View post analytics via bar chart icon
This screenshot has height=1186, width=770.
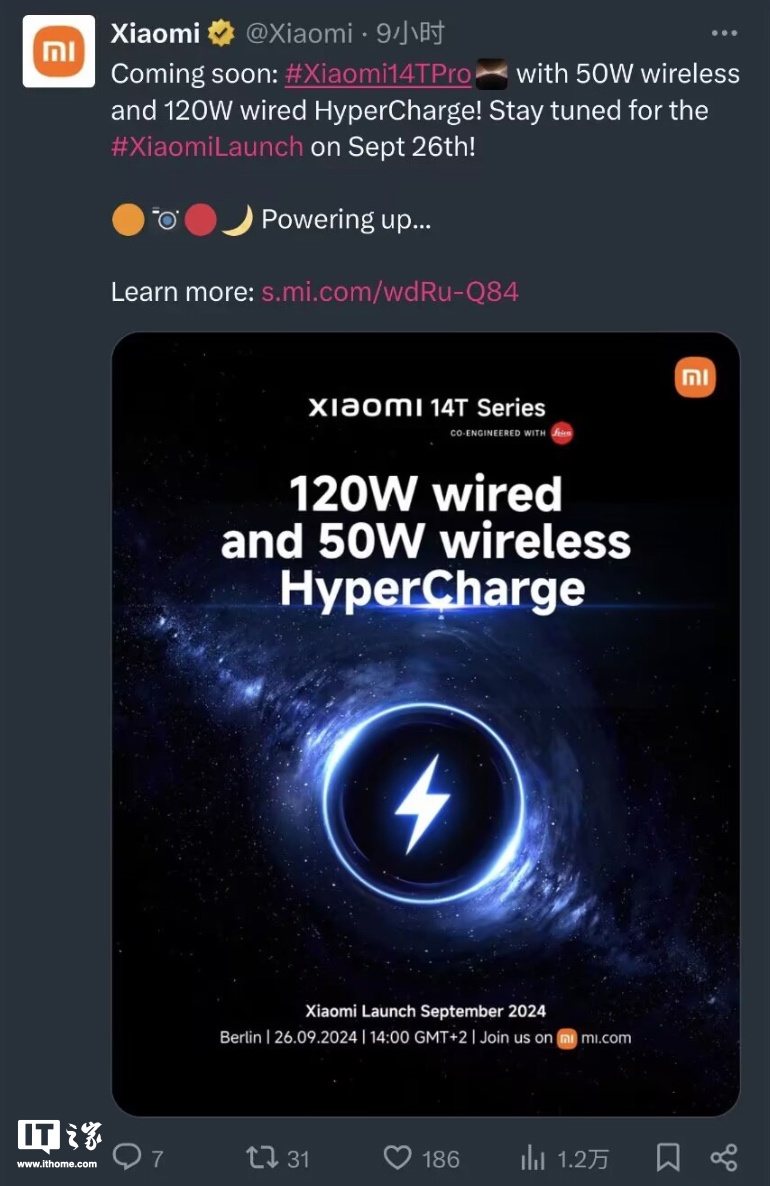coord(532,1158)
